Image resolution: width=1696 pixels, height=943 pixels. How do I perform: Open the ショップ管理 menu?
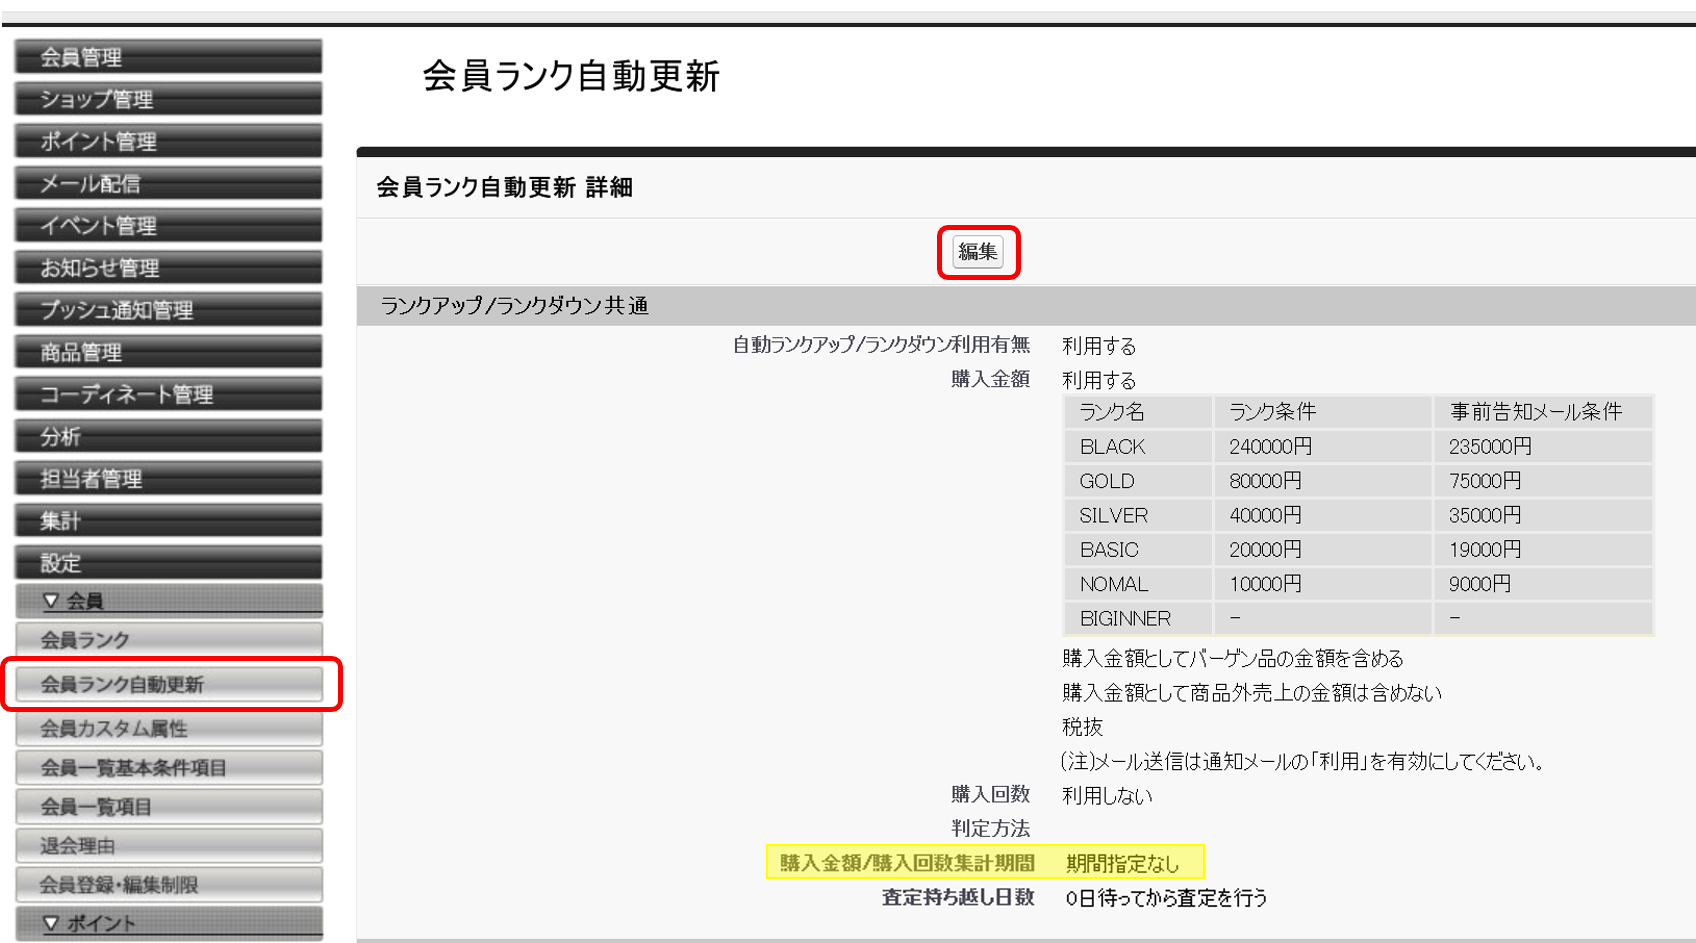click(x=168, y=98)
